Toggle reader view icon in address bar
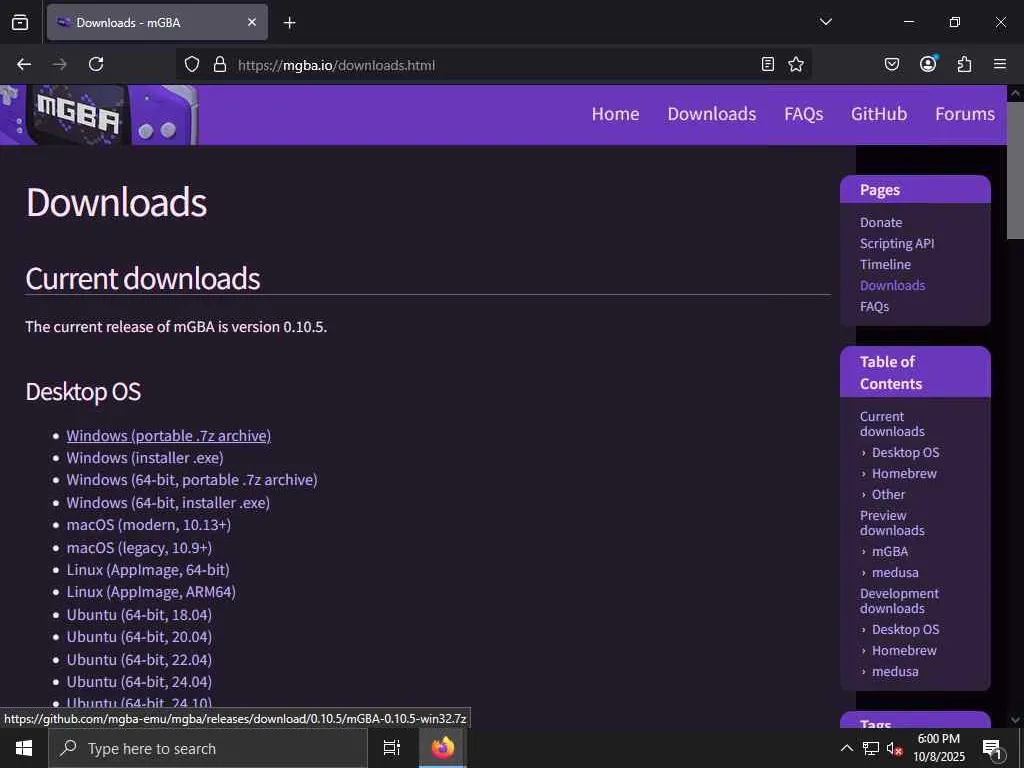1024x768 pixels. click(x=768, y=64)
